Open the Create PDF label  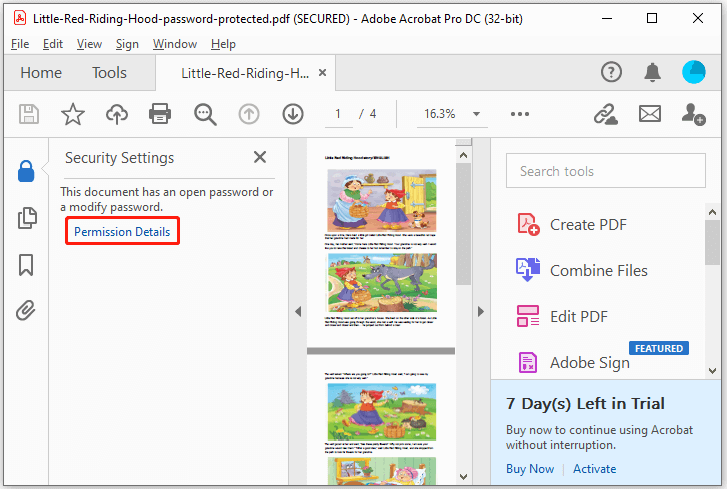(x=588, y=225)
